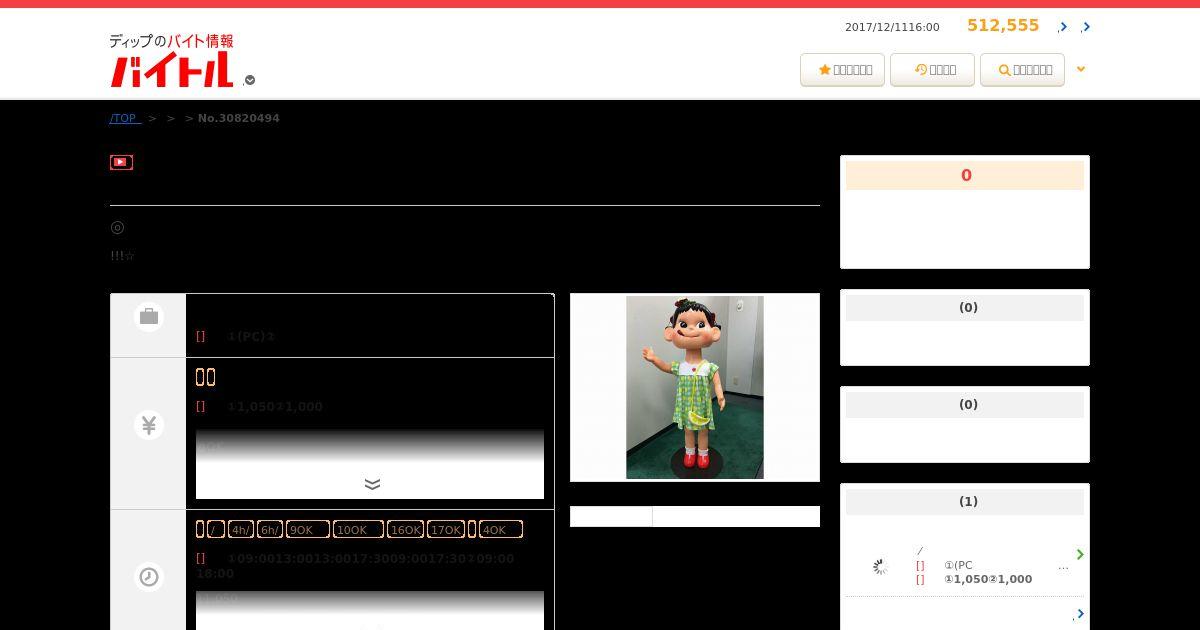
Task: Click the 2017/12/11 16:00 update timestamp
Action: [892, 27]
